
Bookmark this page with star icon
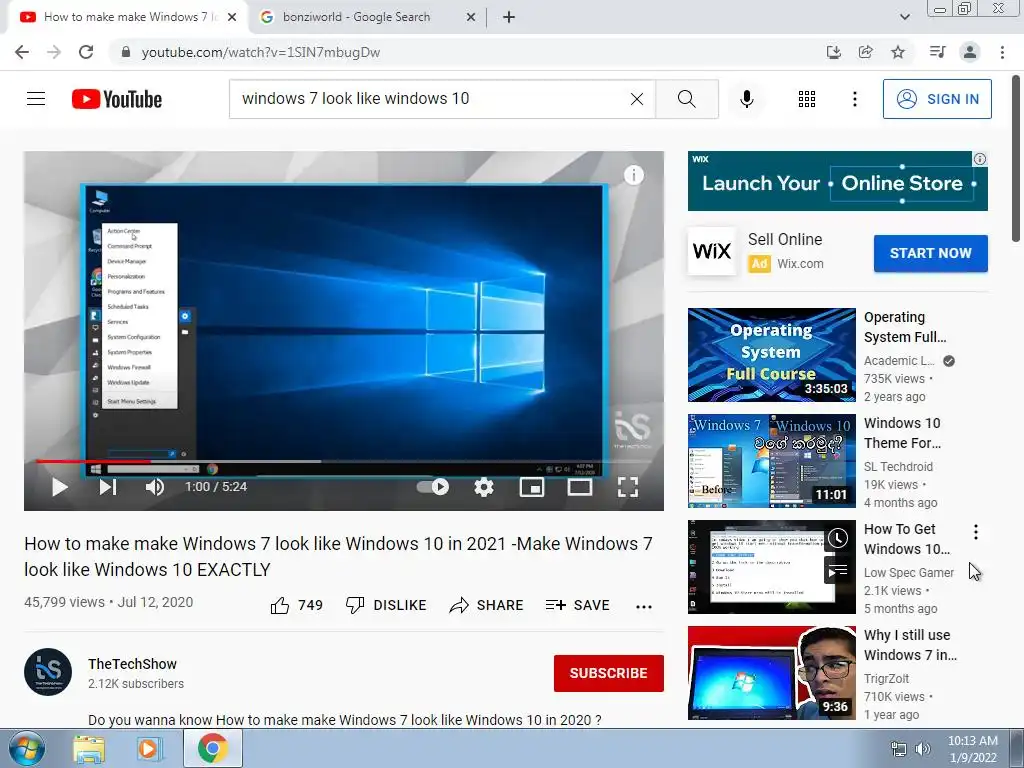[x=898, y=52]
